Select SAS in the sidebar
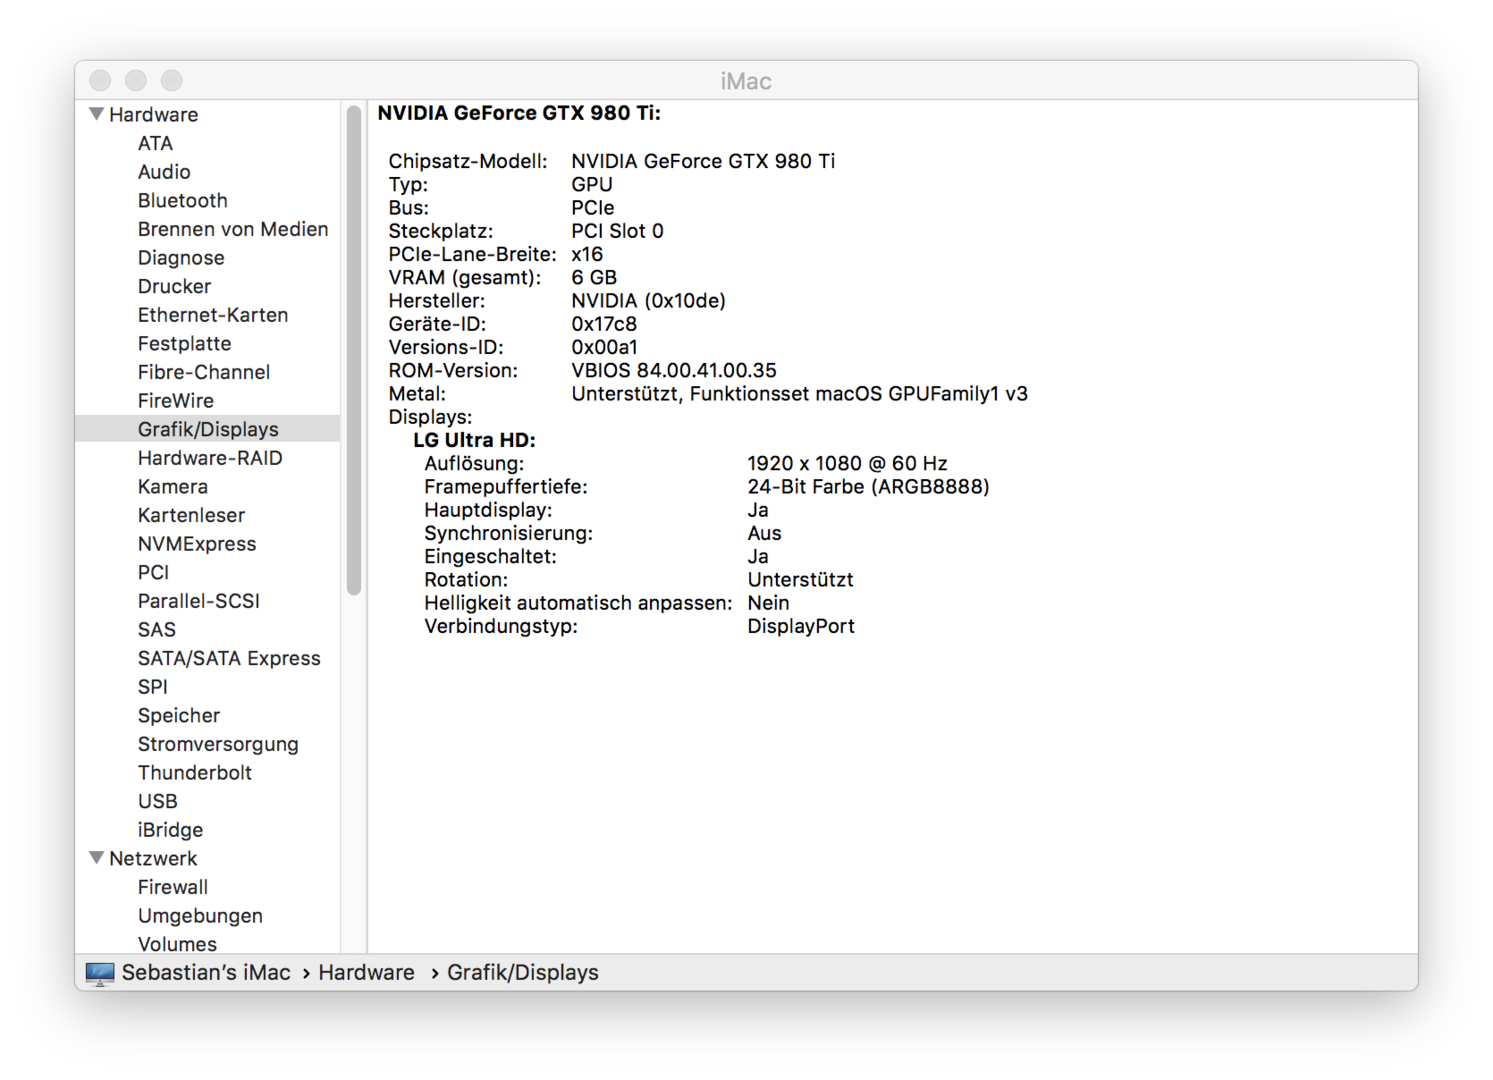Screen dimensions: 1493x1080 (x=157, y=630)
